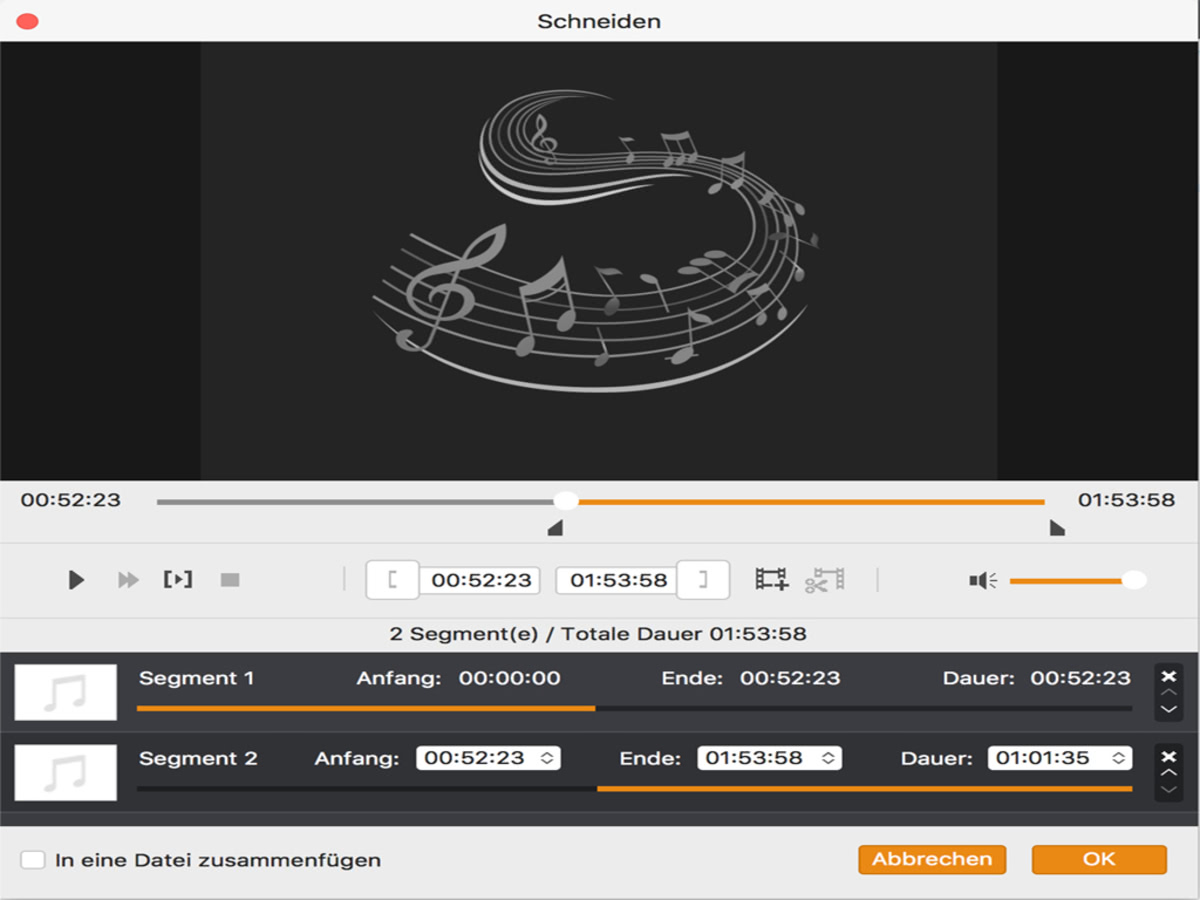This screenshot has height=900, width=1200.
Task: Click the playhead on the timeline
Action: coord(566,500)
